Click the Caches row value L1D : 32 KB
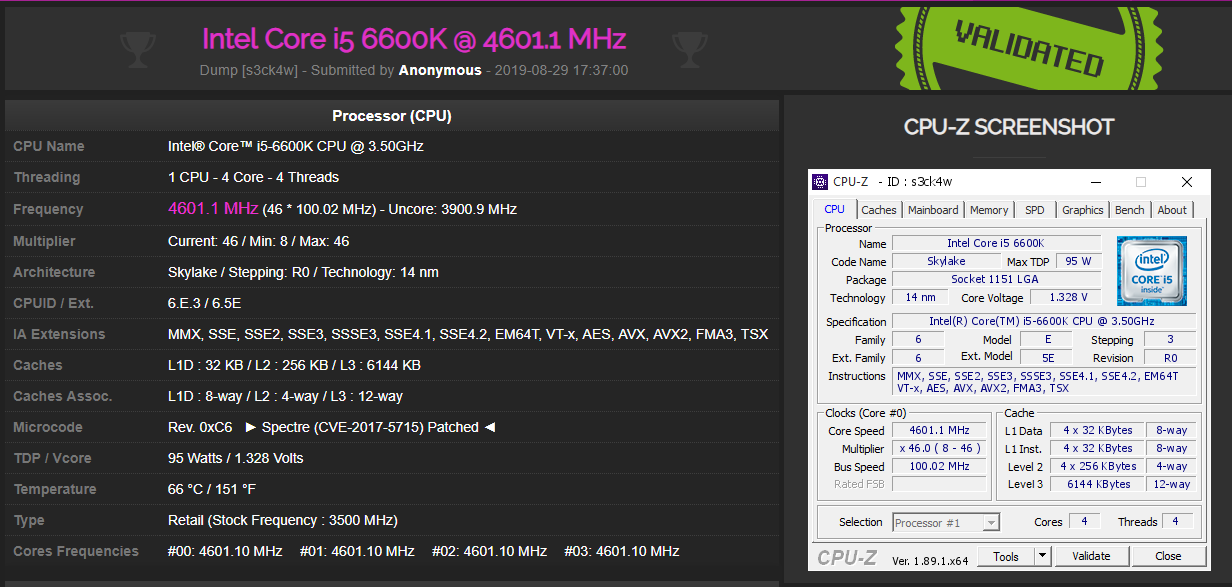The width and height of the screenshot is (1232, 587). coord(294,365)
